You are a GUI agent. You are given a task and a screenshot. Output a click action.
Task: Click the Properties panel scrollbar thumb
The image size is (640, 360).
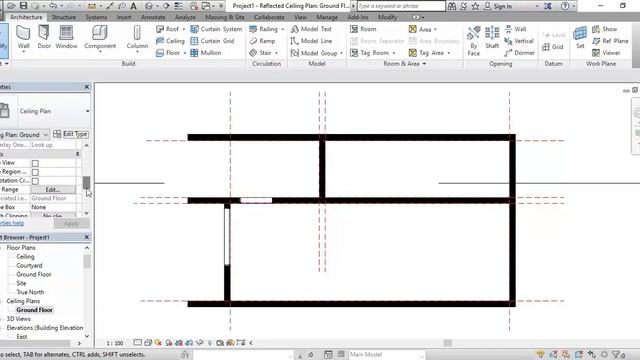click(86, 183)
